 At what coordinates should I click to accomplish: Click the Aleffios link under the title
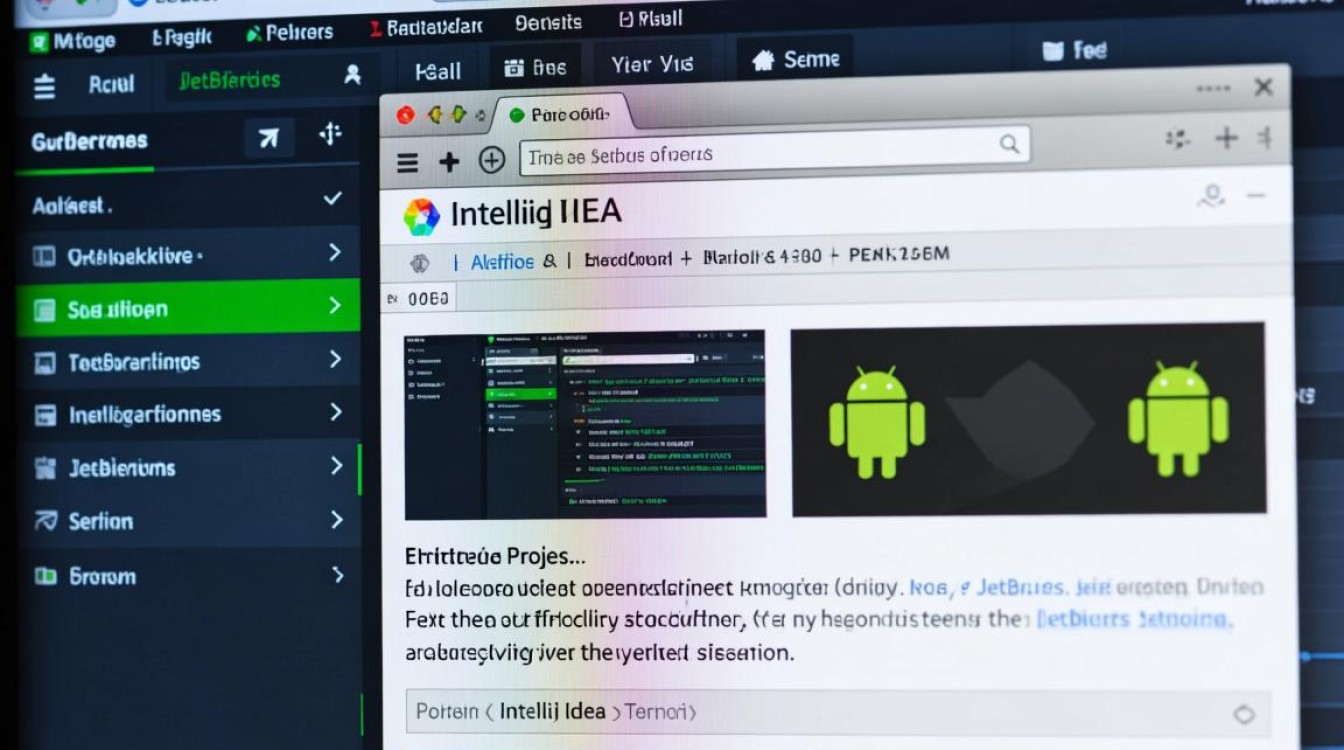[x=502, y=262]
